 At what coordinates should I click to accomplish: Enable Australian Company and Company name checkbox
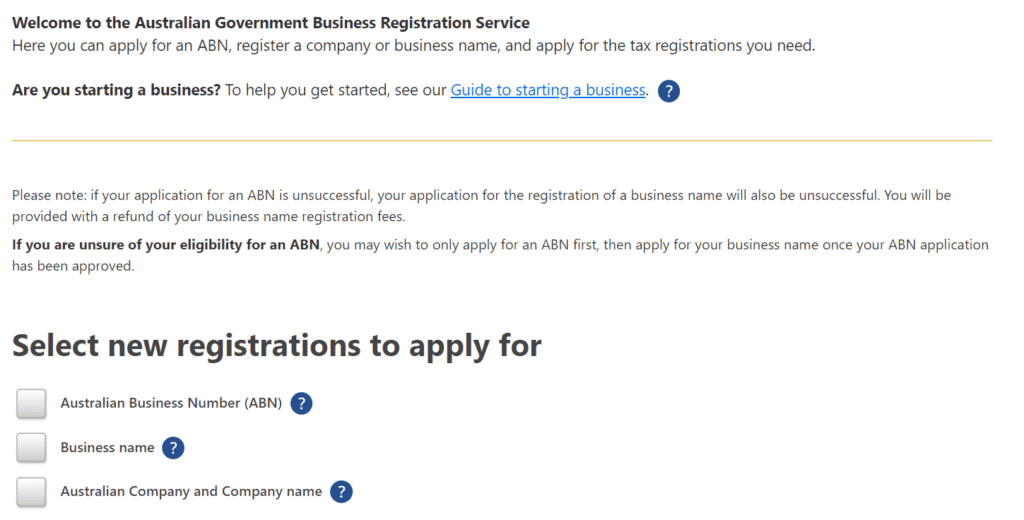pos(31,492)
